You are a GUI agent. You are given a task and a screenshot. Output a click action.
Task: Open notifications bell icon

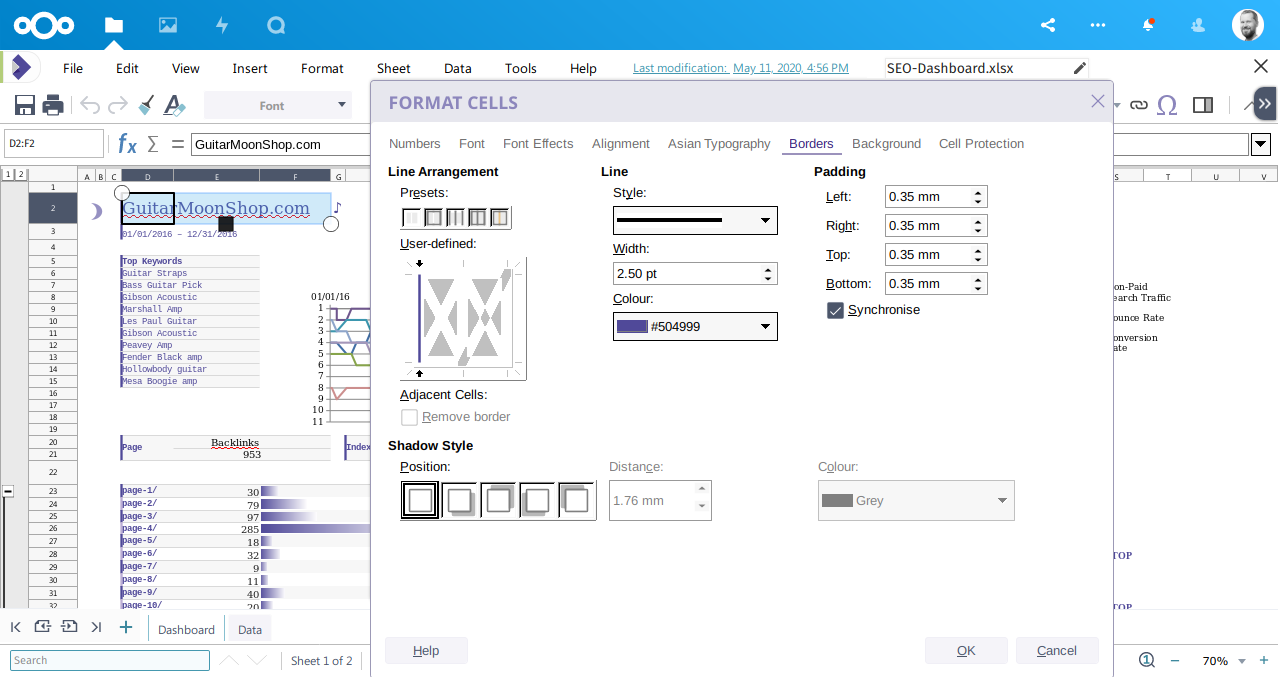(x=1148, y=25)
